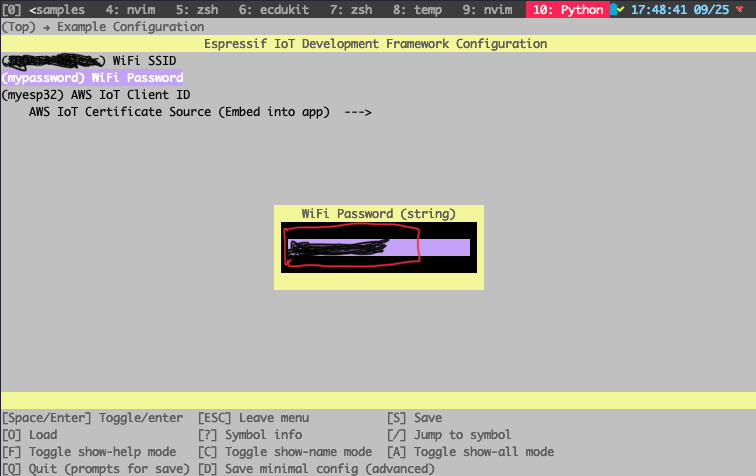The image size is (756, 476).
Task: Switch to tmux window 4: nvim
Action: (131, 10)
